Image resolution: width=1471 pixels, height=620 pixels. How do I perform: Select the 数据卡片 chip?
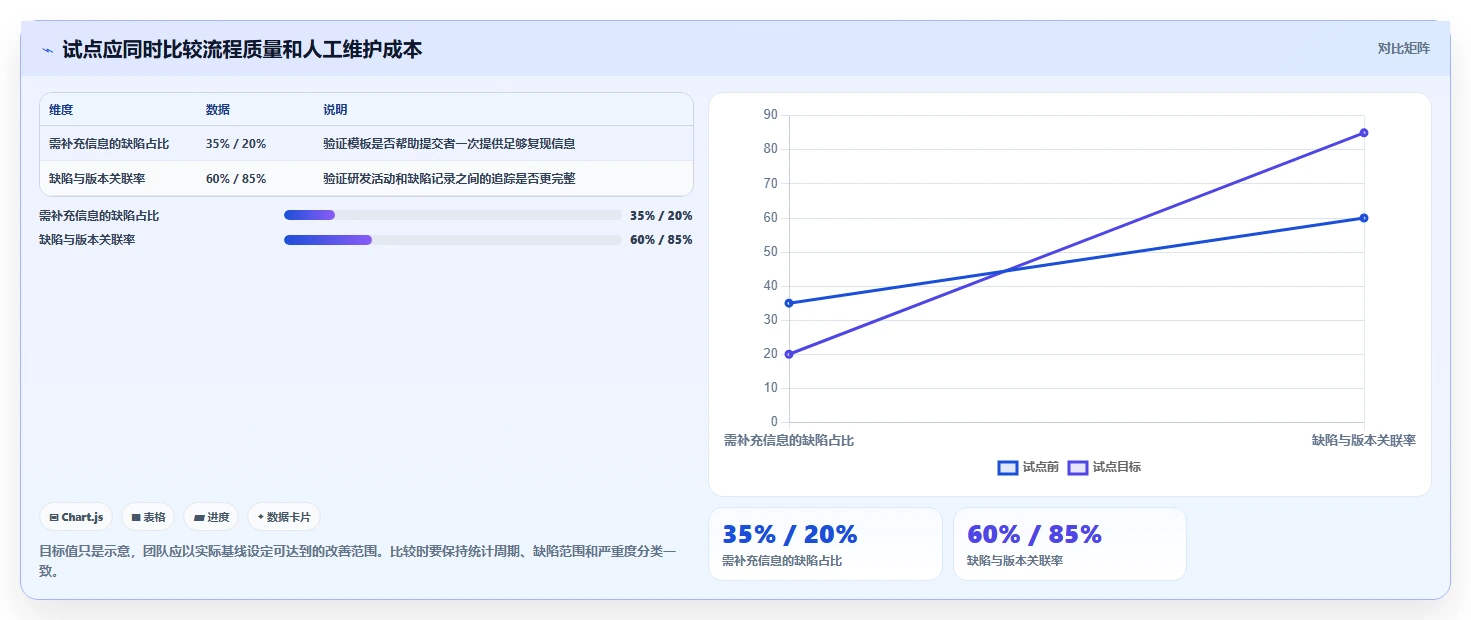284,517
